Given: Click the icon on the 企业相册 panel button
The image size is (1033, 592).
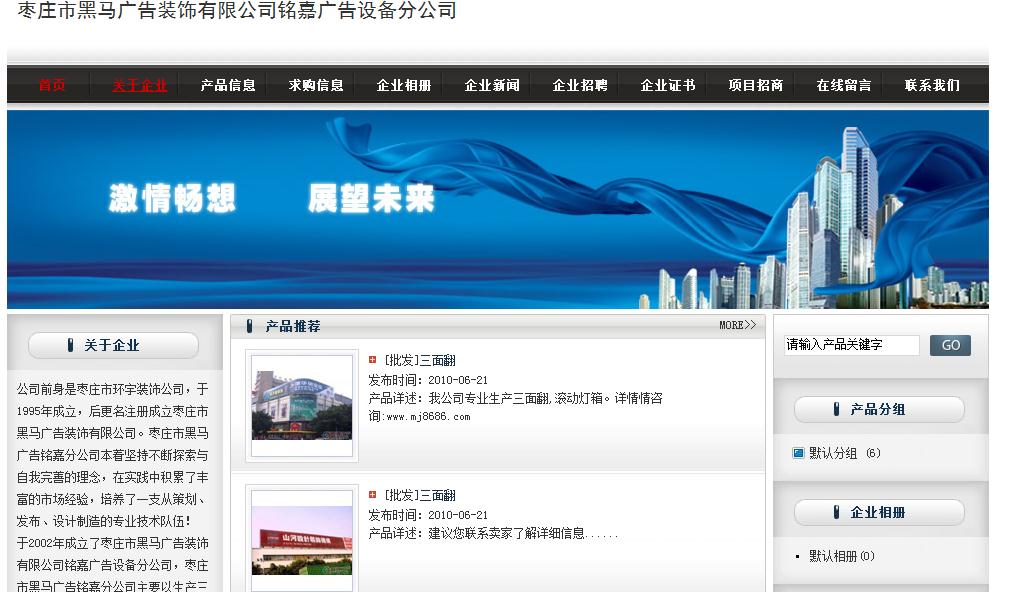Looking at the screenshot, I should [x=838, y=513].
